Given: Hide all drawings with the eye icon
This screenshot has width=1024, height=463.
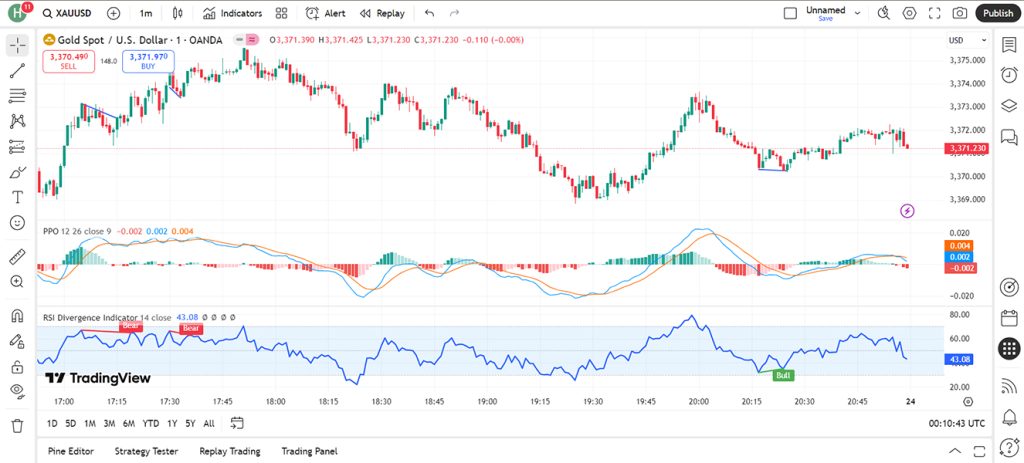Looking at the screenshot, I should pos(18,391).
